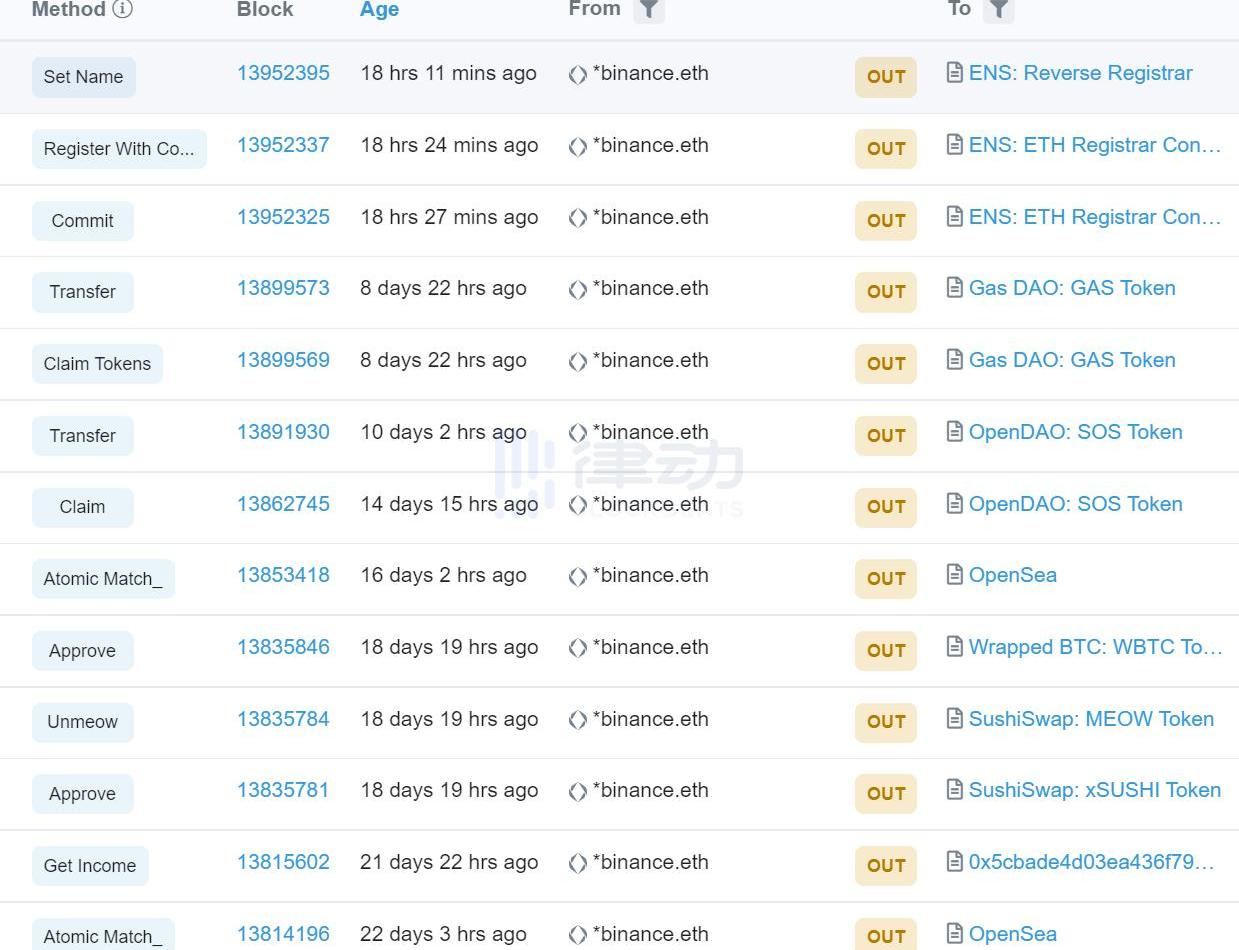The image size is (1239, 950).
Task: Open the SushiSwap: xSUSHI Token contract link
Action: point(1094,790)
